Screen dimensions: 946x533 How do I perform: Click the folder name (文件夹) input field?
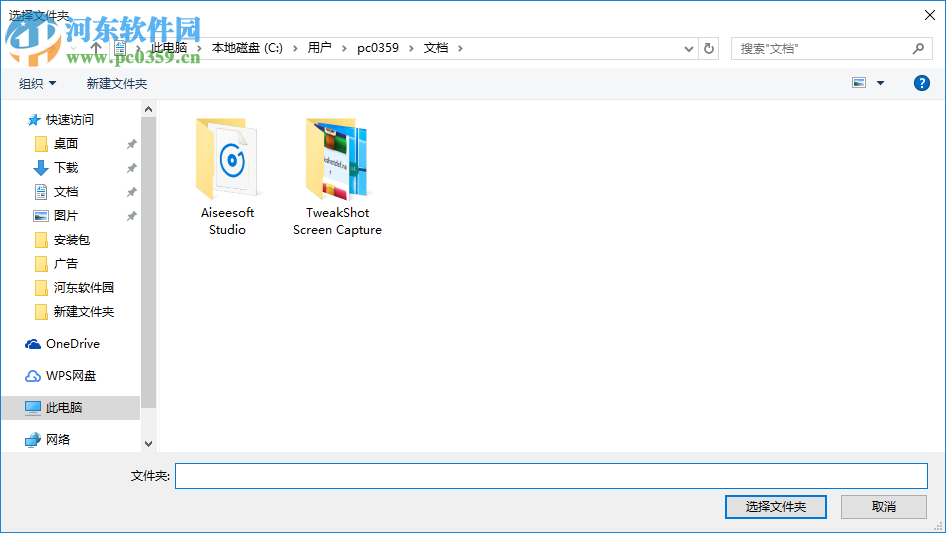[x=551, y=476]
